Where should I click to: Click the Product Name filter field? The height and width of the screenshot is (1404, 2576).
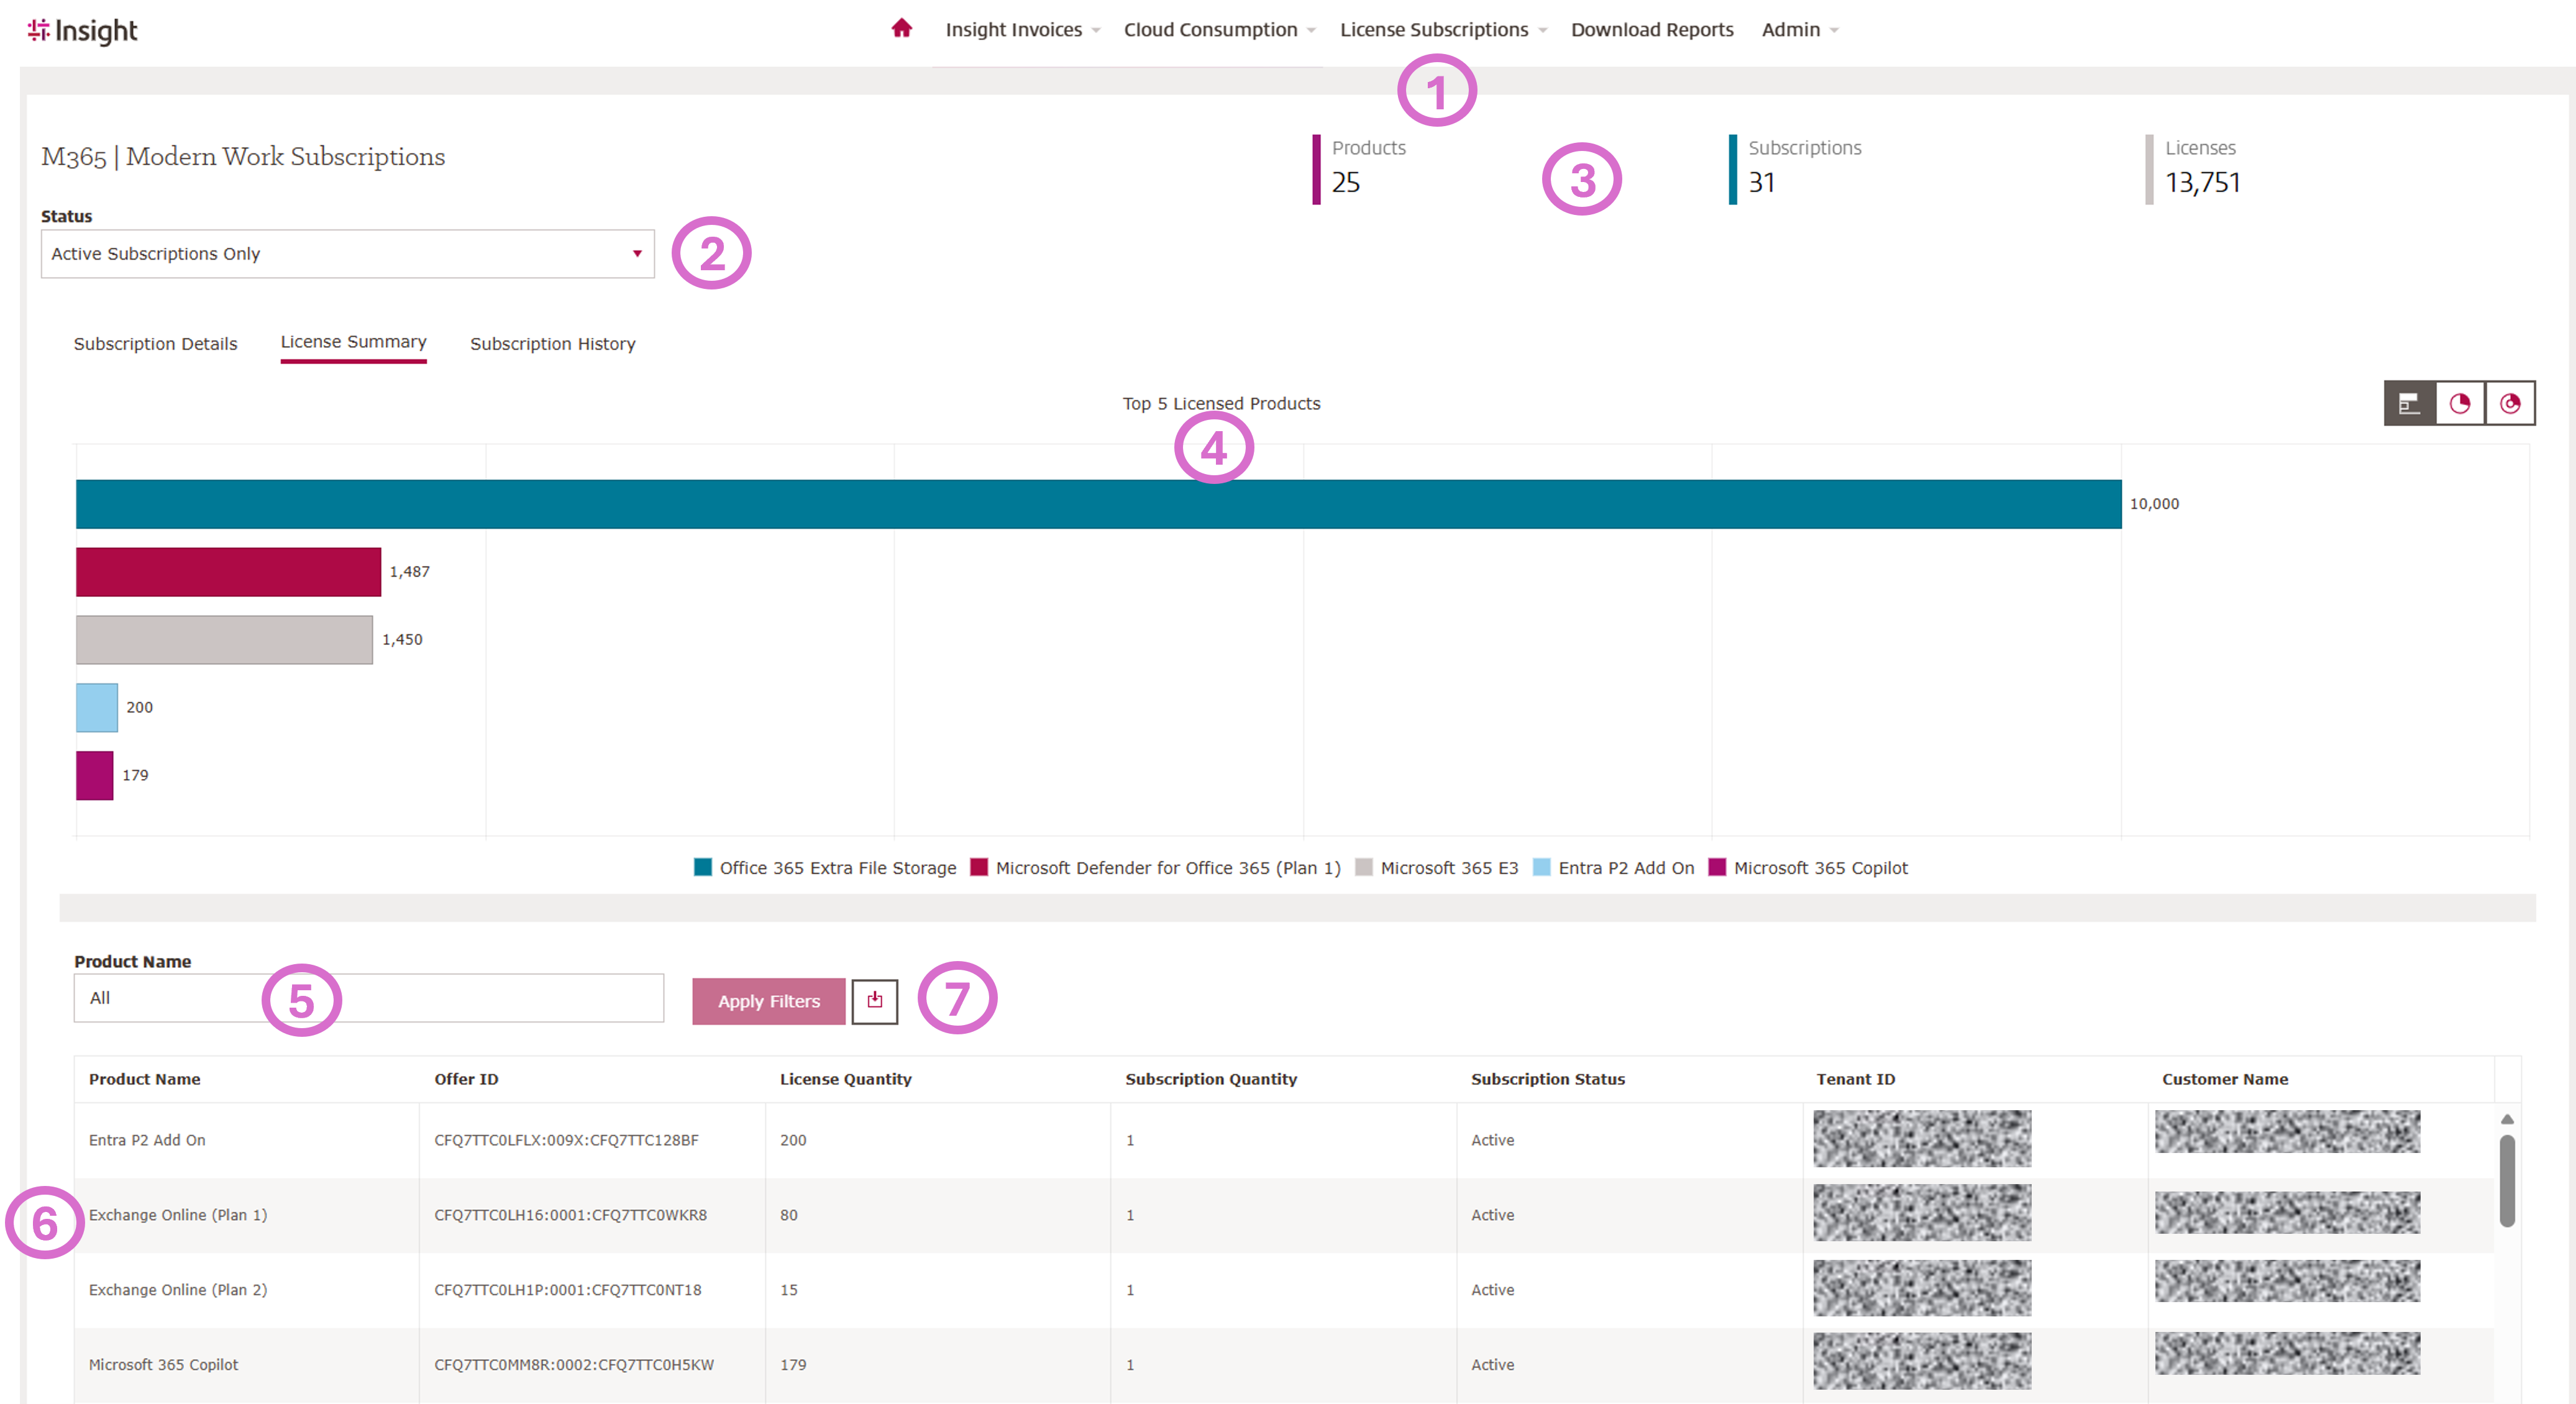(x=369, y=998)
